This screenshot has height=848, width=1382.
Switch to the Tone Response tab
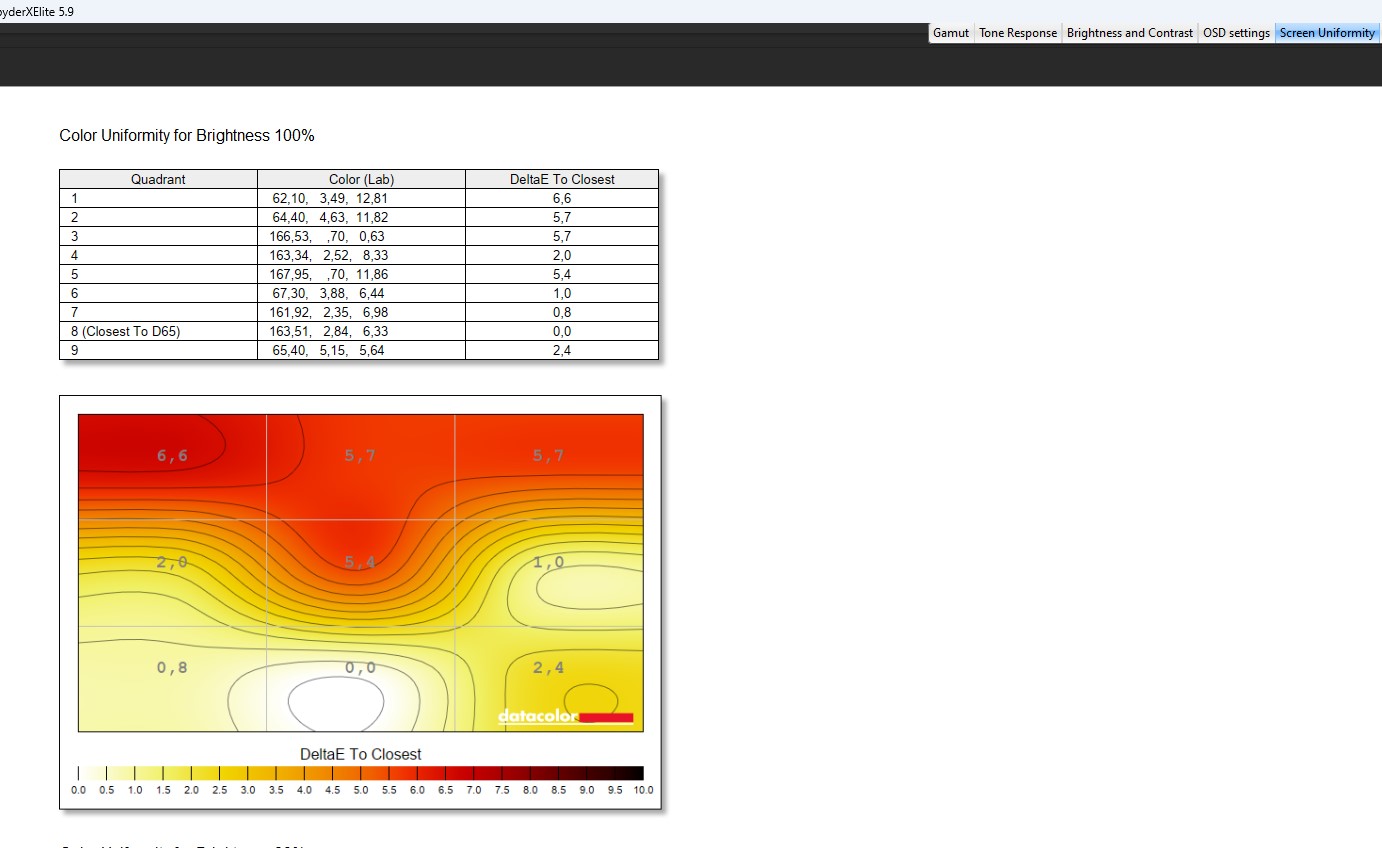(x=1017, y=33)
